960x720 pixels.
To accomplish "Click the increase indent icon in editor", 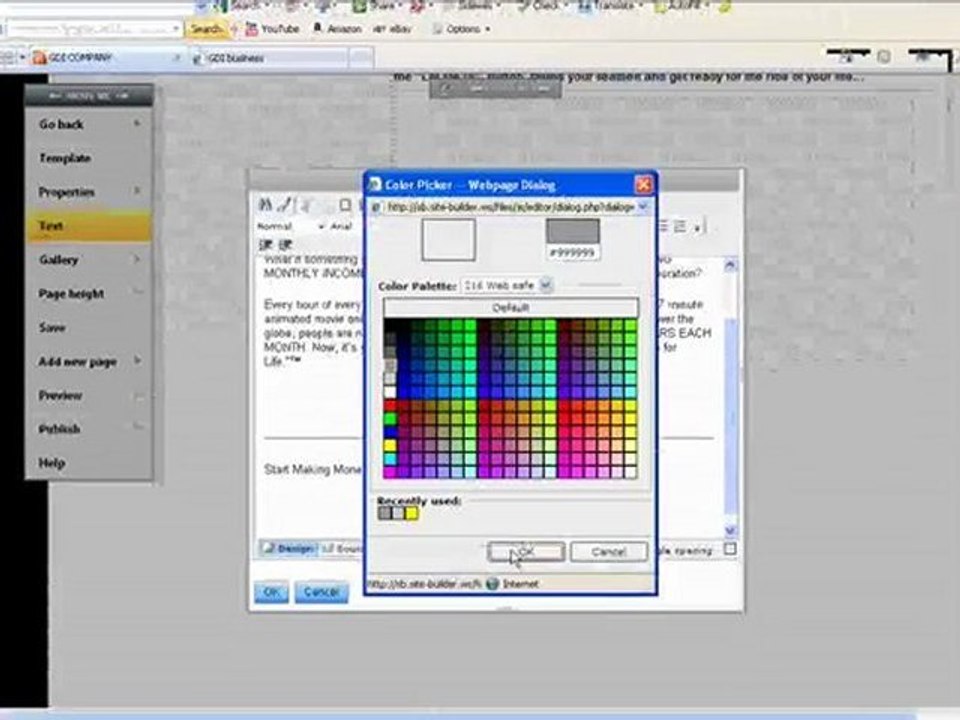I will click(286, 245).
